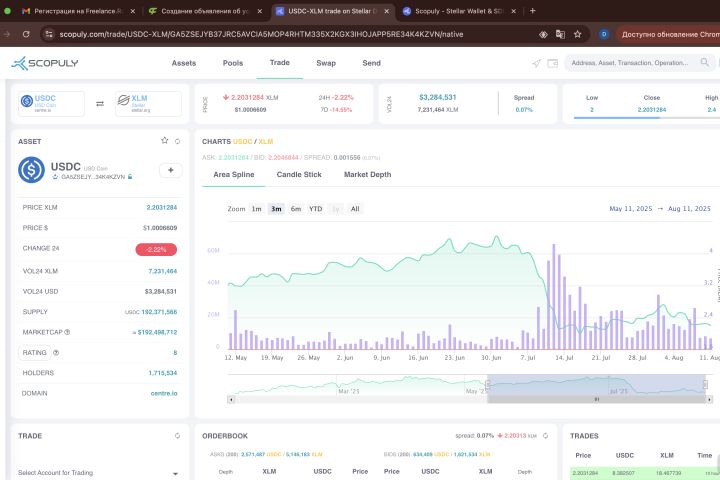This screenshot has height=480, width=720.
Task: Click the GA5ZSEJY...34K4KZVN issuer address
Action: coord(93,177)
